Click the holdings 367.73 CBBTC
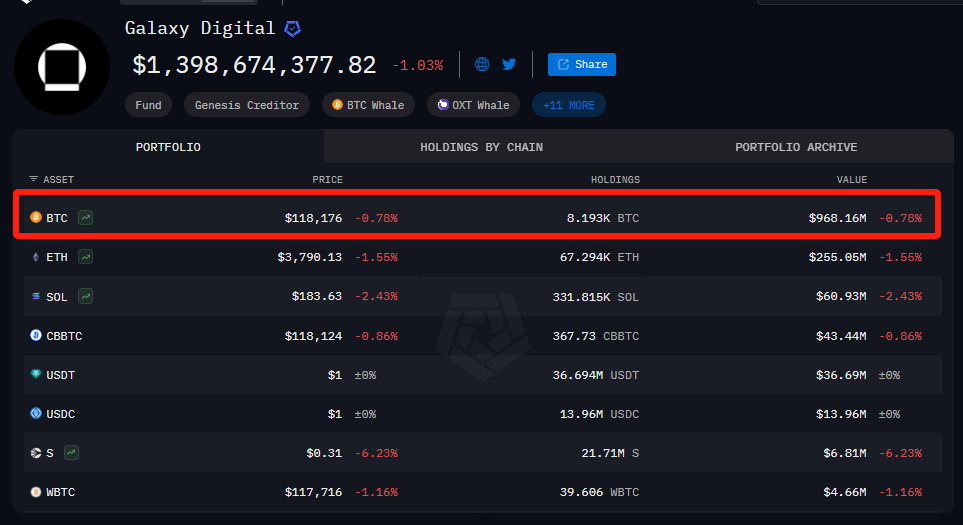 point(596,336)
